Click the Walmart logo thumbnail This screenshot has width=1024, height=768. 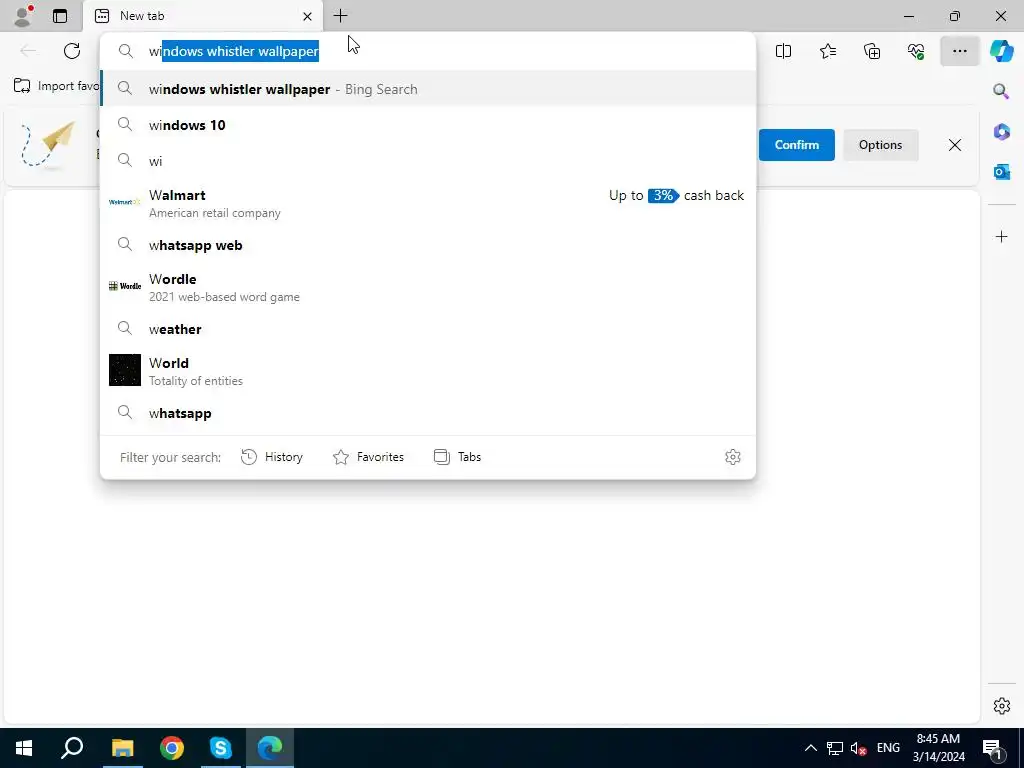tap(125, 202)
